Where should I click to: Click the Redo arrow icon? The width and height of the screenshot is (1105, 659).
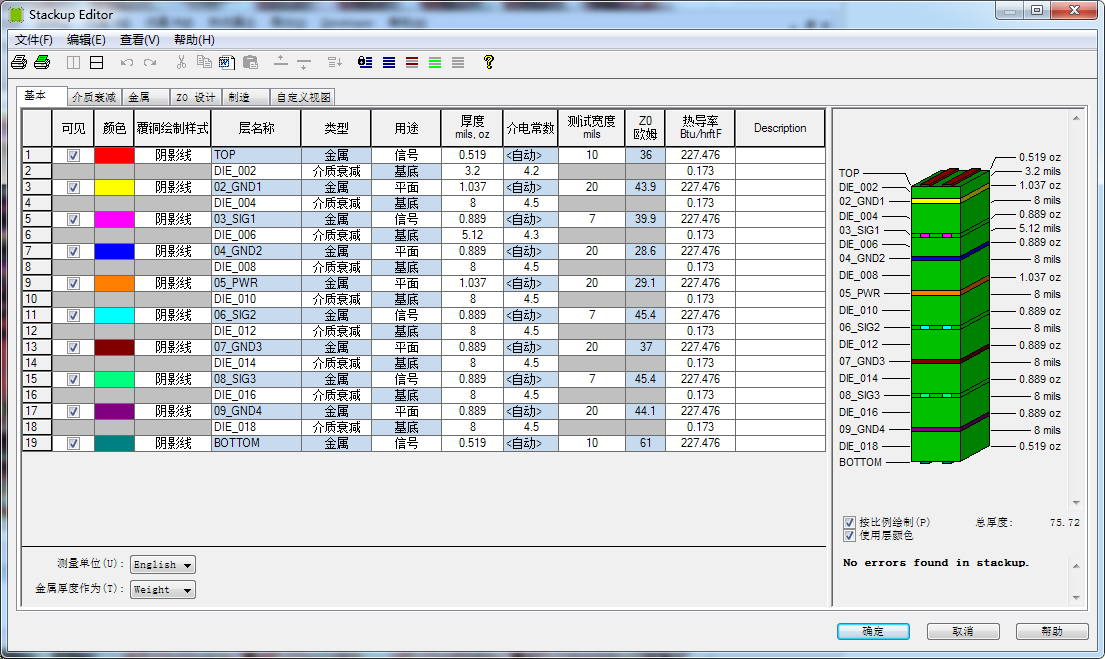150,62
